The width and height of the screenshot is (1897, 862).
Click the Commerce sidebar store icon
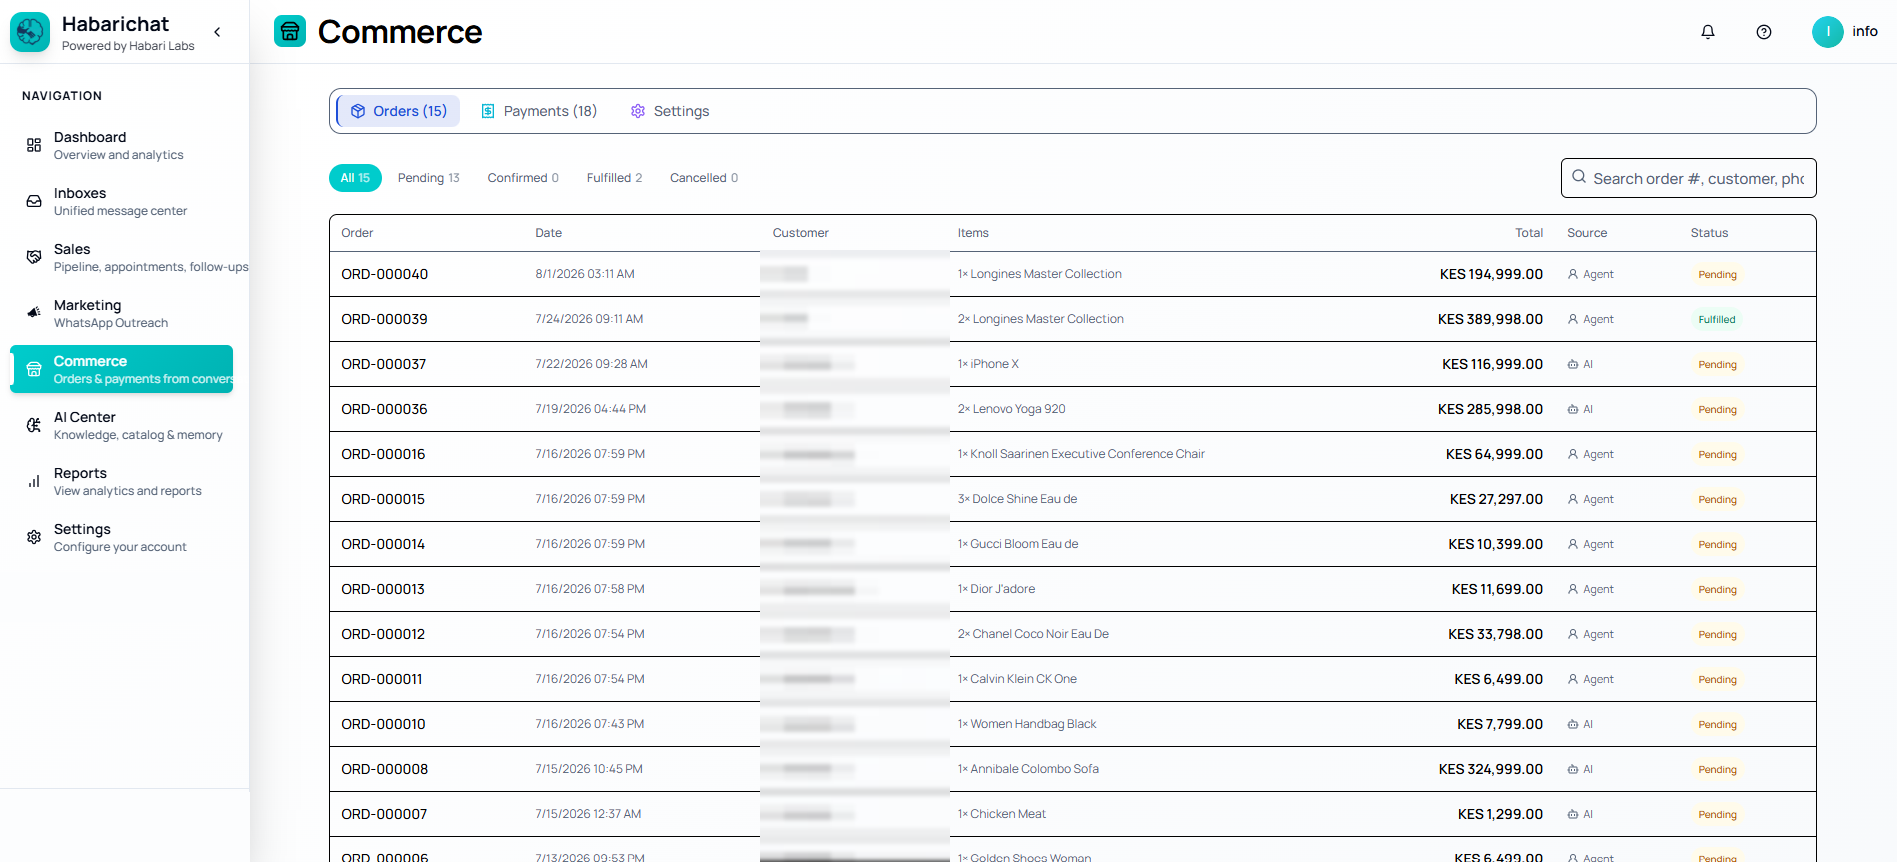(x=34, y=369)
